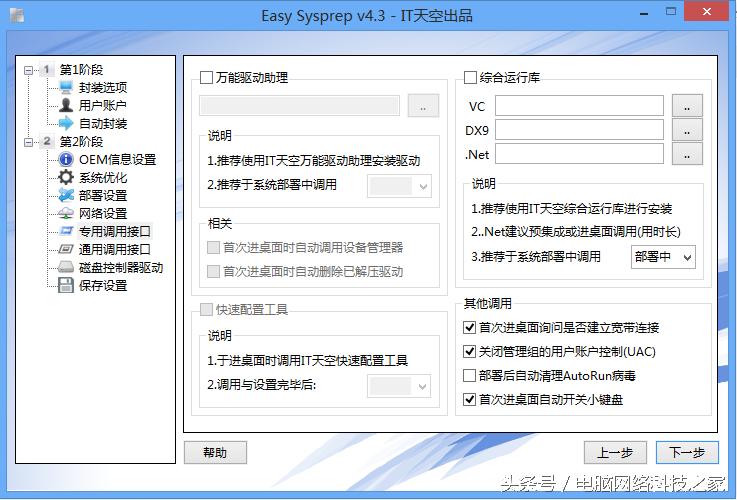Browse for 万能驱动助理 path
This screenshot has height=500, width=737.
[x=423, y=106]
